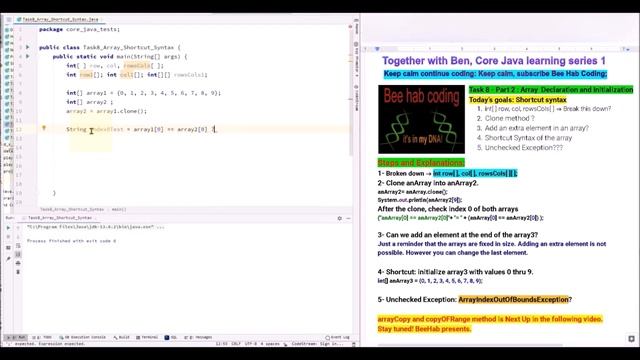640x360 pixels.
Task: Toggle scroll to end of console output
Action: (18, 254)
